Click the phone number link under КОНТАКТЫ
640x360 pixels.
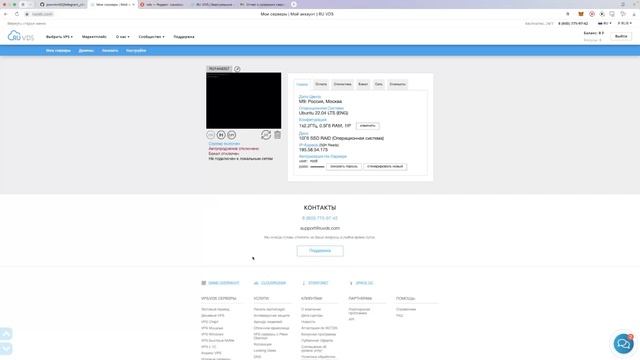320,218
